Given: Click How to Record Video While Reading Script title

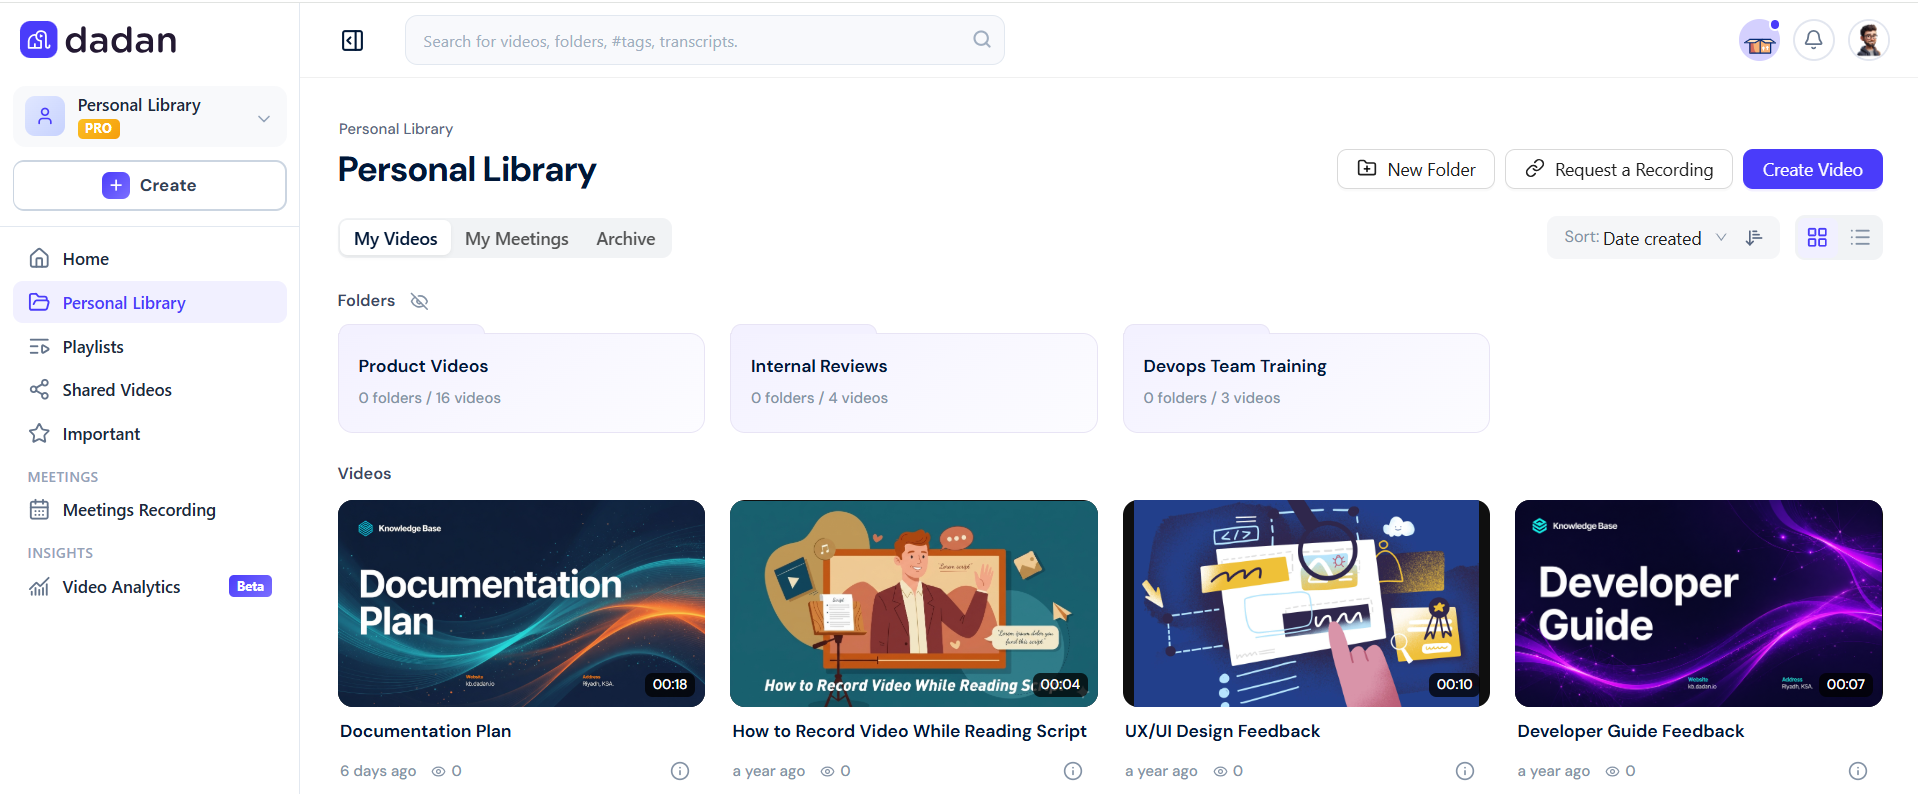Looking at the screenshot, I should pyautogui.click(x=909, y=731).
